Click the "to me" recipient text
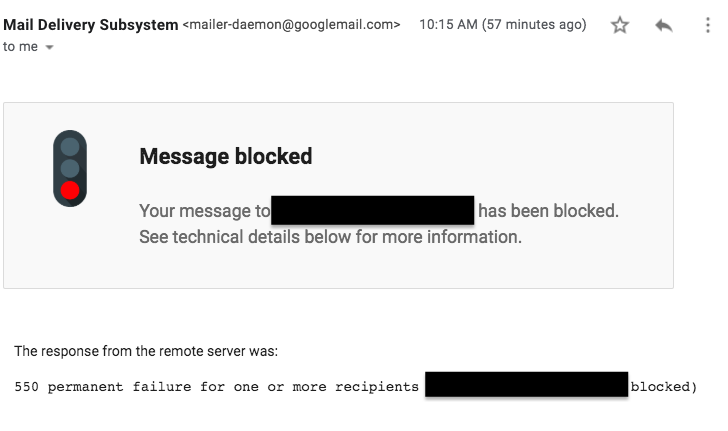Viewport: 728px width, 431px height. click(20, 46)
